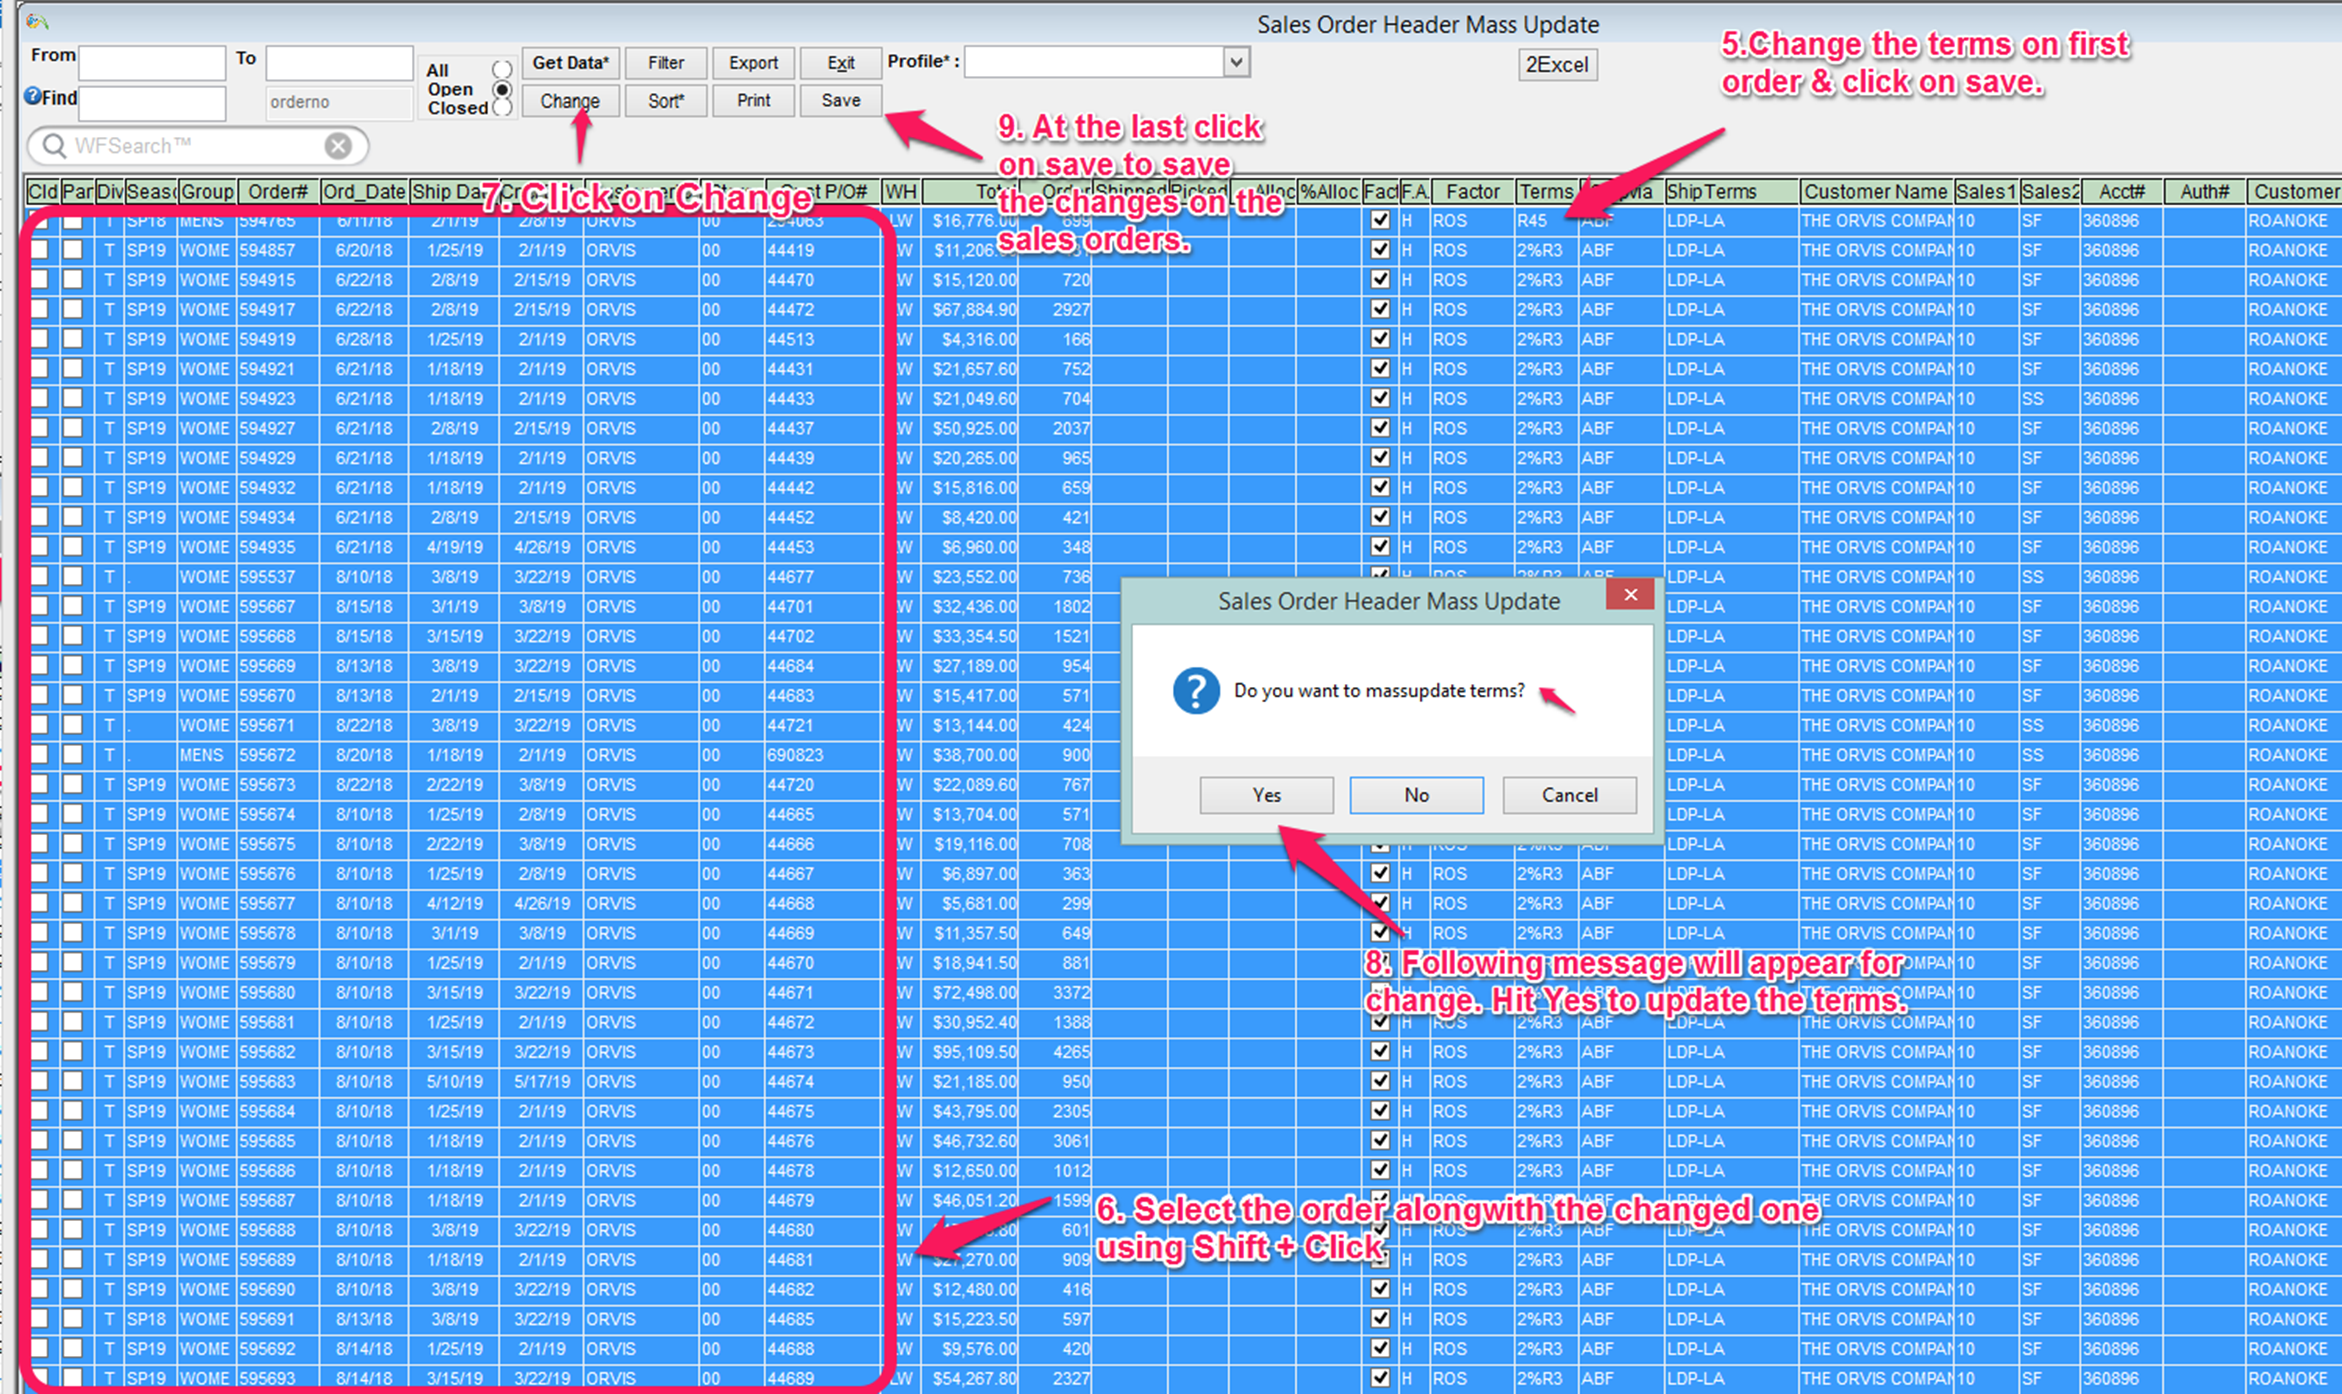Toggle Factor checkbox for order 594857
This screenshot has height=1394, width=2342.
1380,250
